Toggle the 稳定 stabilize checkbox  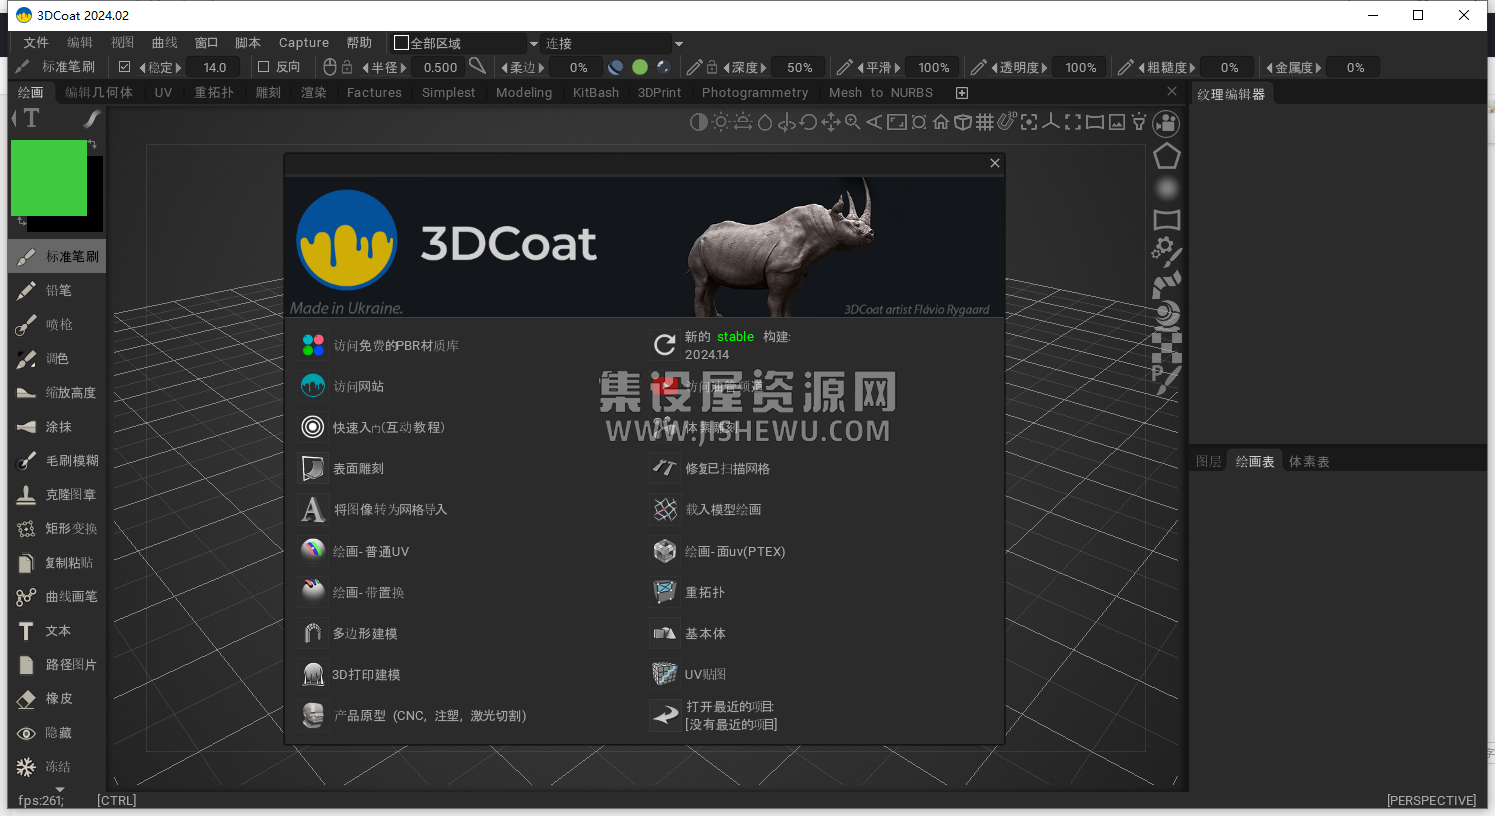pos(125,67)
